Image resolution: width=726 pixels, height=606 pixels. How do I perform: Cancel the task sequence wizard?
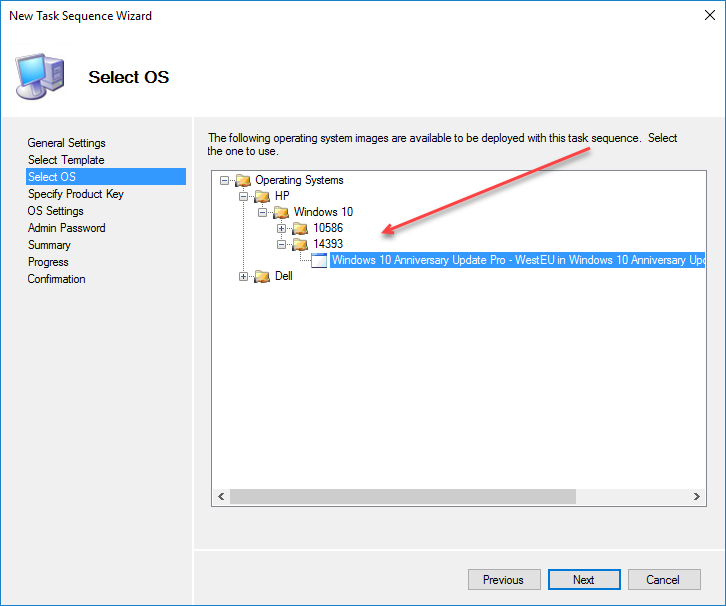click(662, 580)
